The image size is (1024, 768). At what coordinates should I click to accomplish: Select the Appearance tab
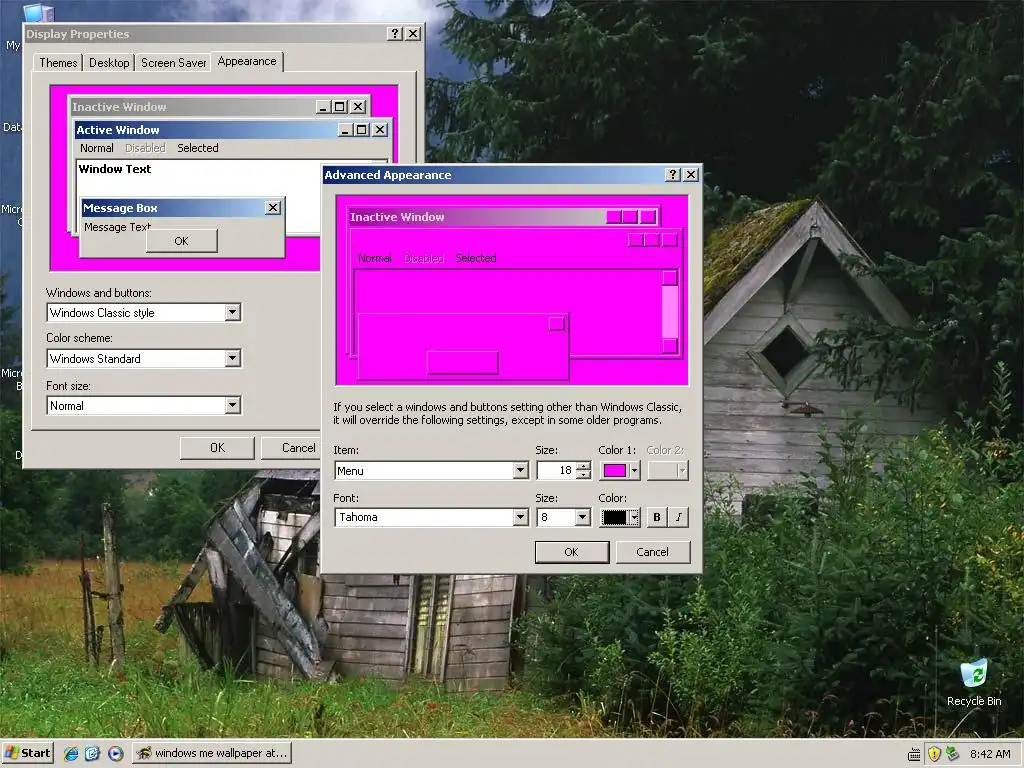247,61
